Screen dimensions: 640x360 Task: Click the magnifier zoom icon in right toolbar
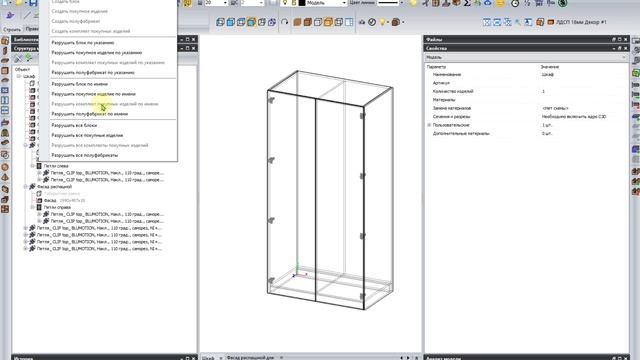(x=518, y=22)
